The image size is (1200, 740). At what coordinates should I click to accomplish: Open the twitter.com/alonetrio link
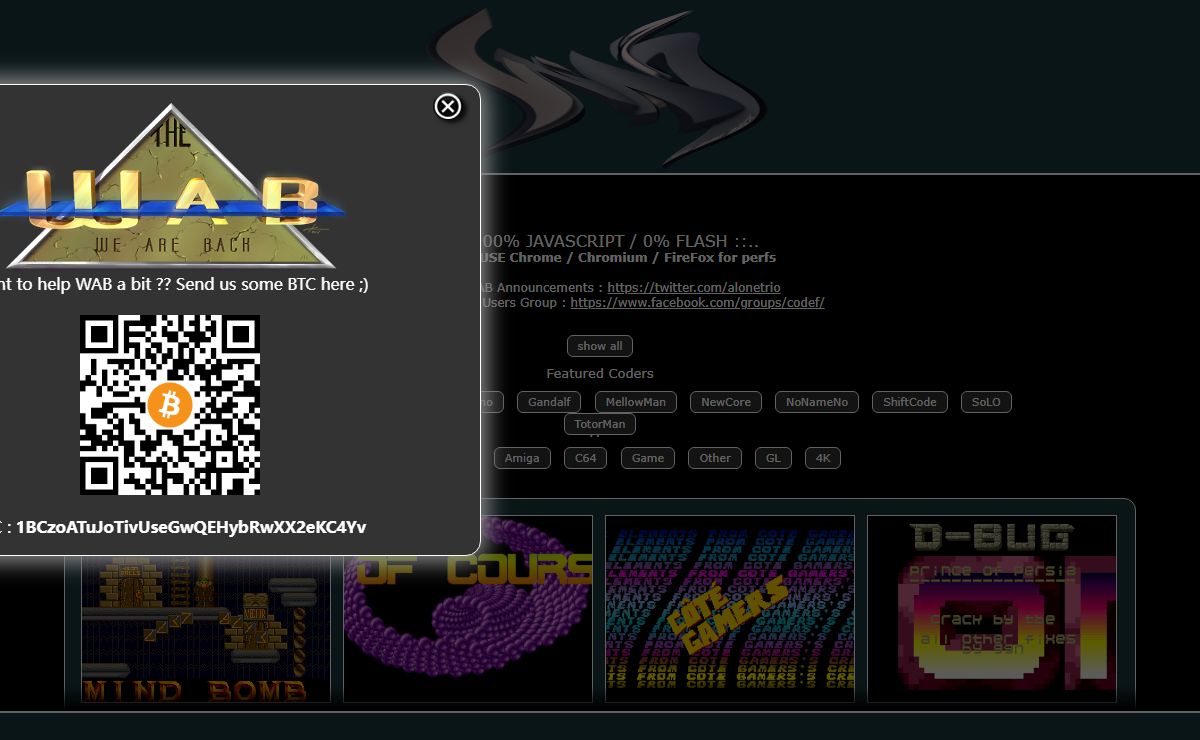(694, 287)
